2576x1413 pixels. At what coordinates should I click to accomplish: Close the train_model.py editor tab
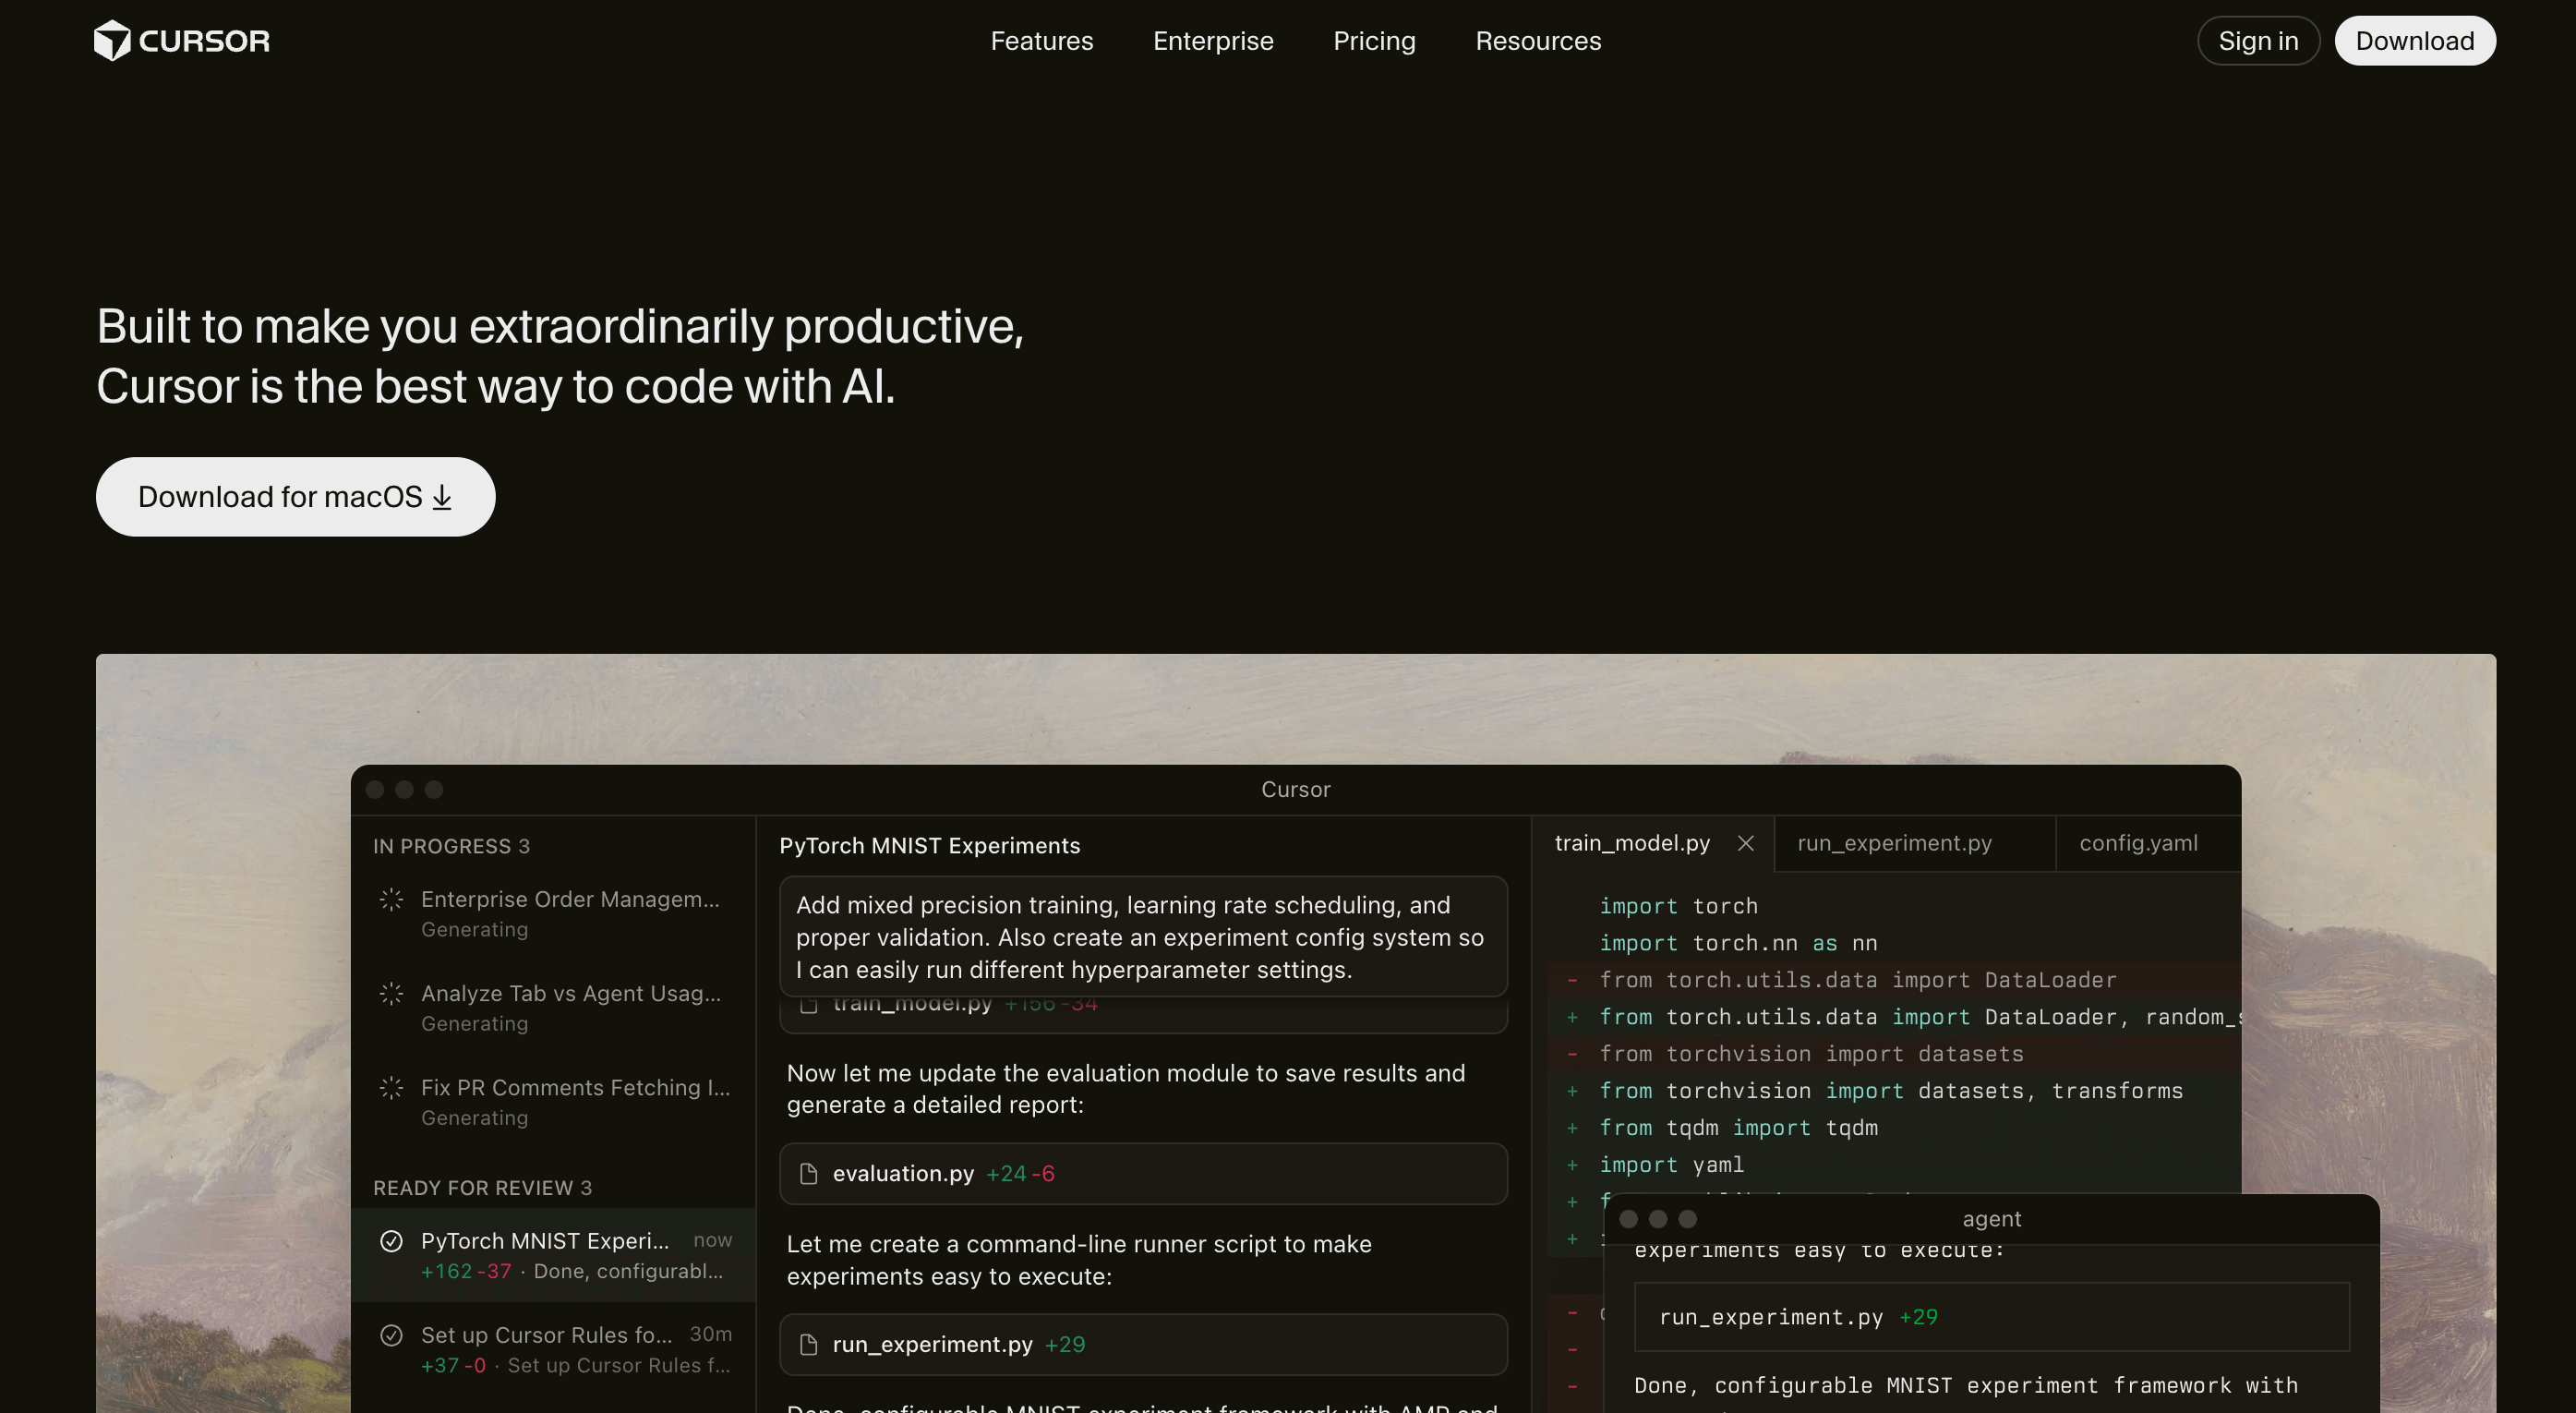pyautogui.click(x=1745, y=843)
